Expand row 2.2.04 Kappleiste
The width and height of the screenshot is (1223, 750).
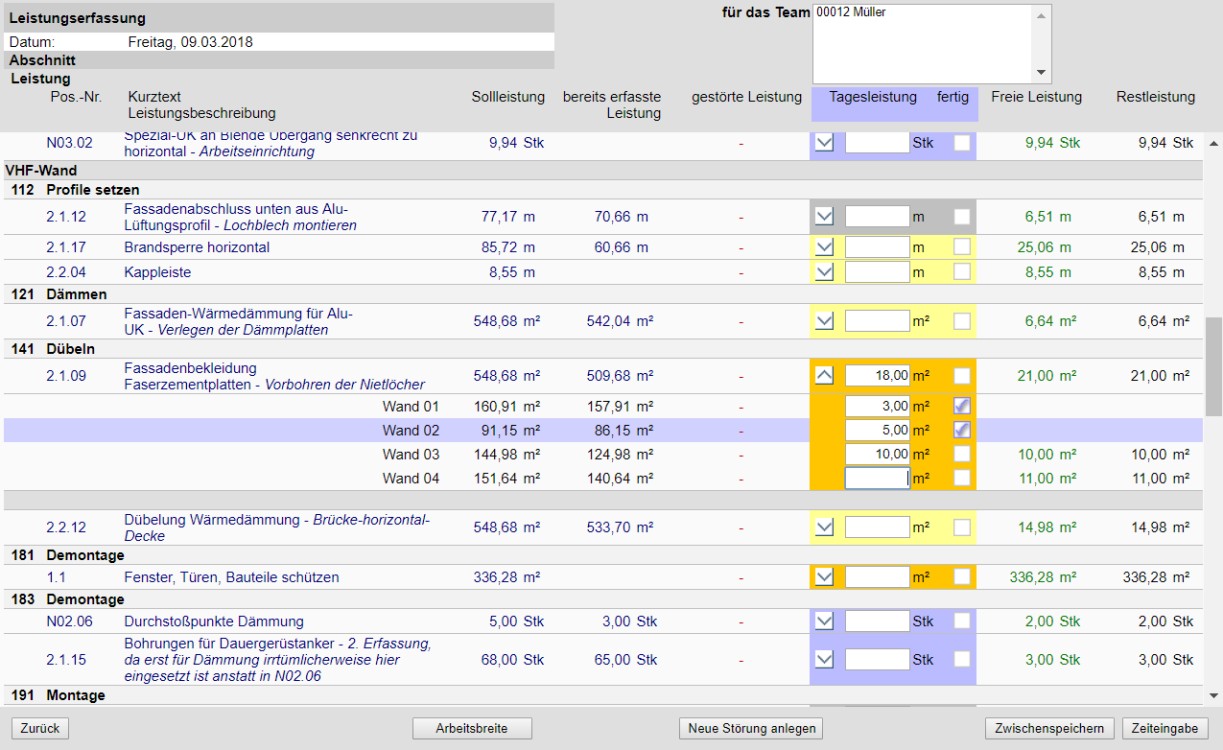tap(824, 271)
